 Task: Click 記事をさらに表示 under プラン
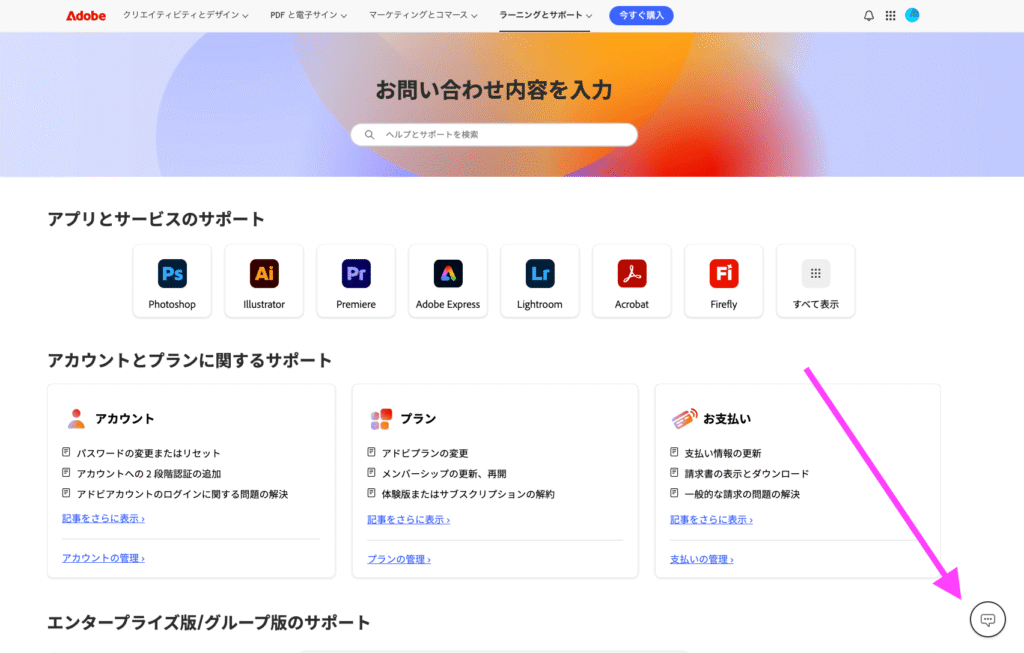coord(408,520)
